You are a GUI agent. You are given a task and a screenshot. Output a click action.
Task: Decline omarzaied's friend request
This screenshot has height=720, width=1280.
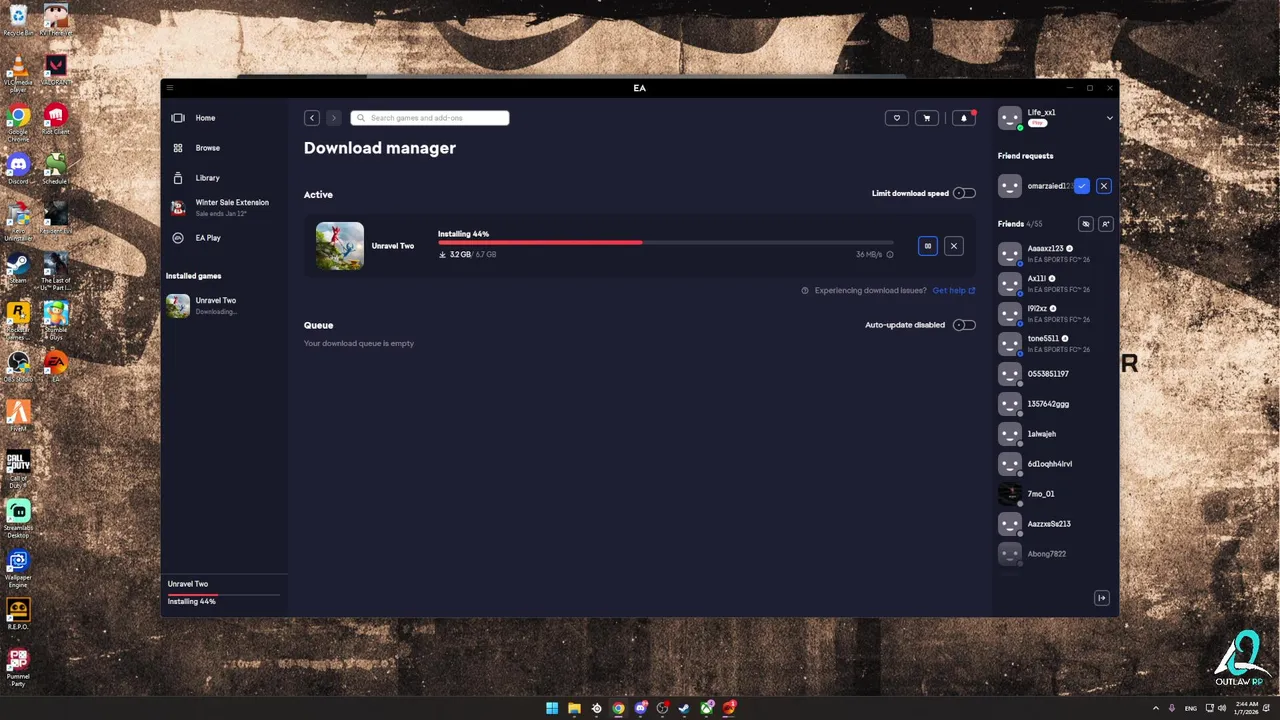pyautogui.click(x=1104, y=186)
